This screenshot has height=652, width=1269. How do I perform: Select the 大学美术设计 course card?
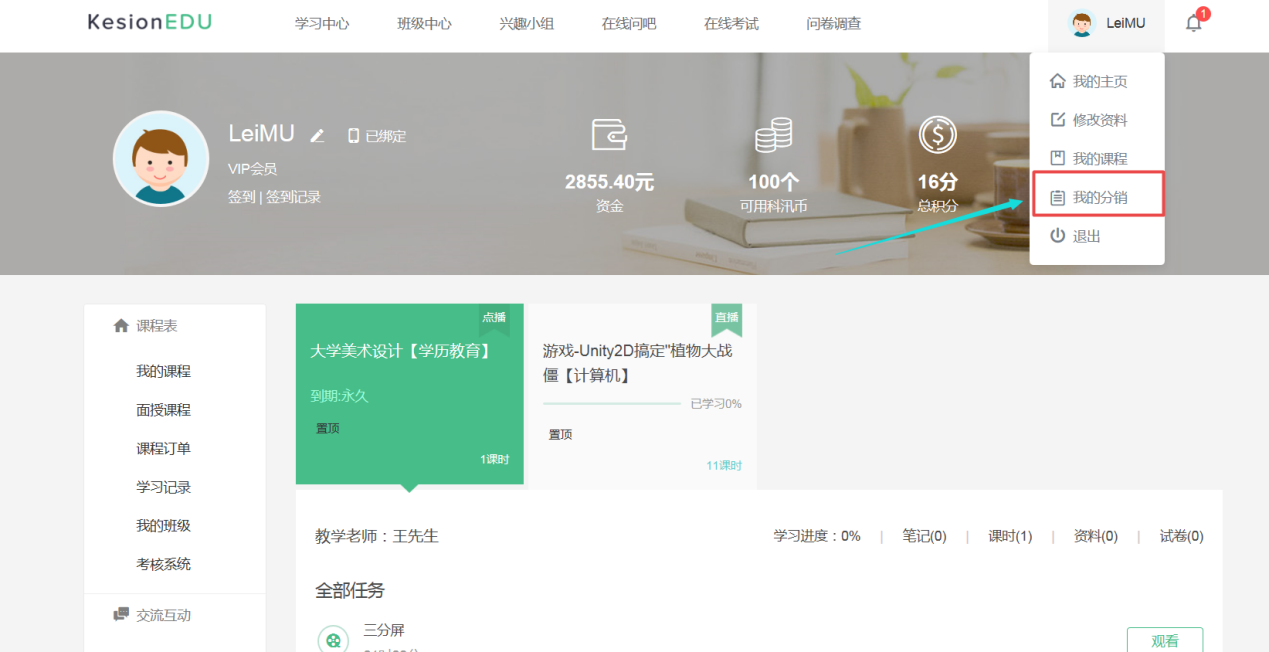tap(410, 394)
